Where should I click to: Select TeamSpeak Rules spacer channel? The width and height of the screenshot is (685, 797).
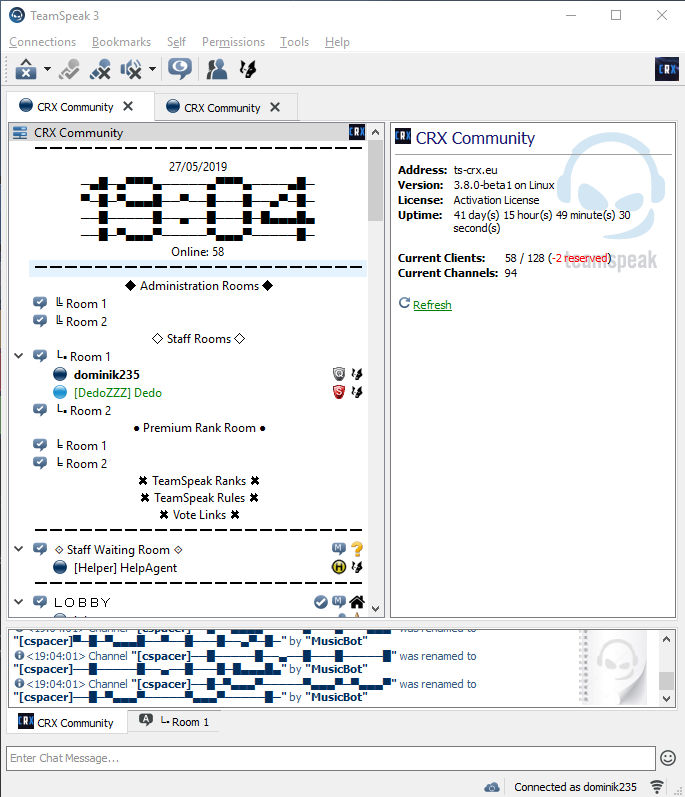click(199, 498)
